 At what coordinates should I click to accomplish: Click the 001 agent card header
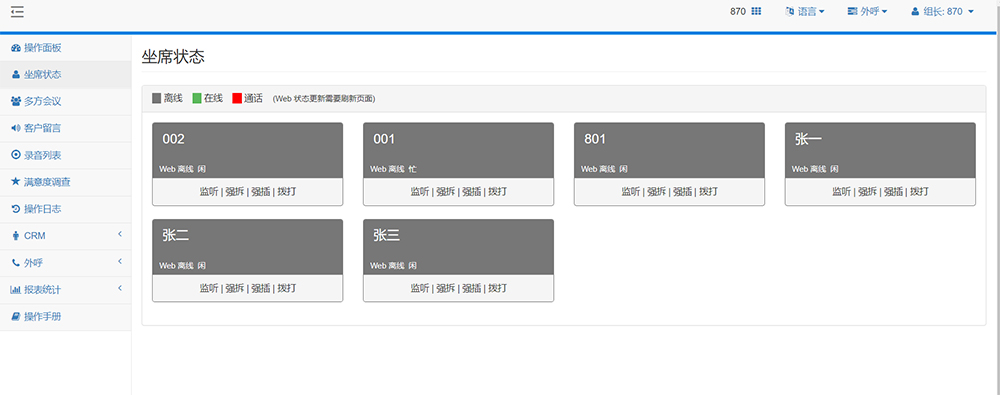tap(459, 151)
